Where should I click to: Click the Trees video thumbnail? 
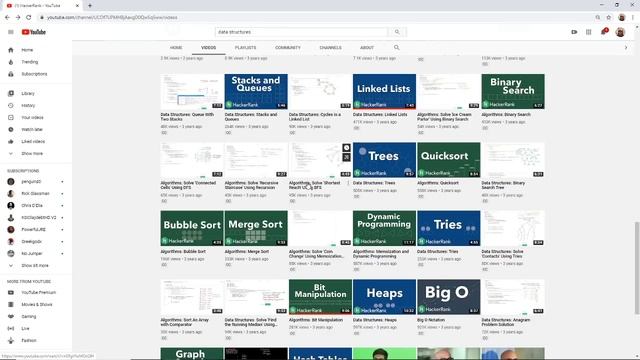384,160
